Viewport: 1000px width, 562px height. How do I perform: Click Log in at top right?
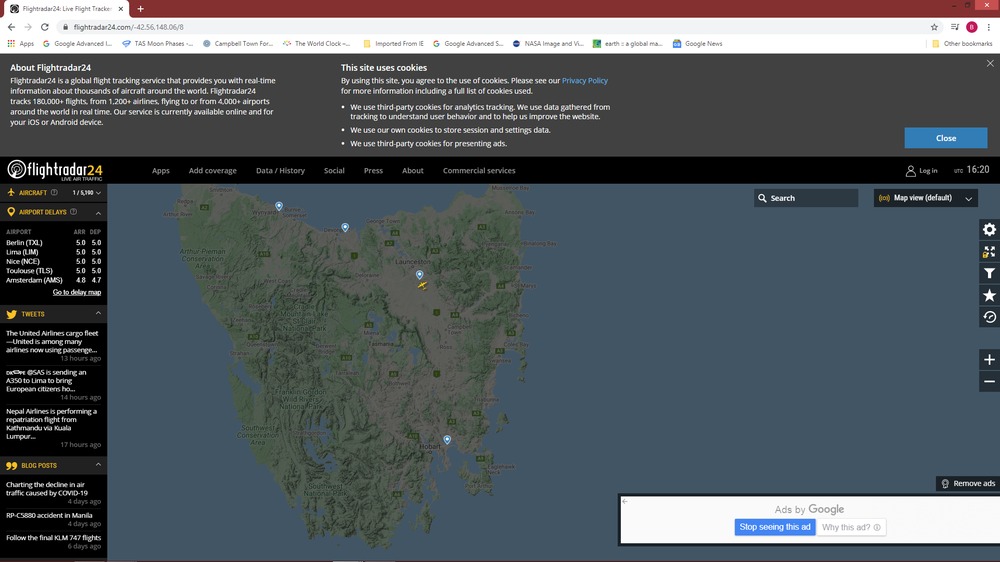(x=921, y=171)
